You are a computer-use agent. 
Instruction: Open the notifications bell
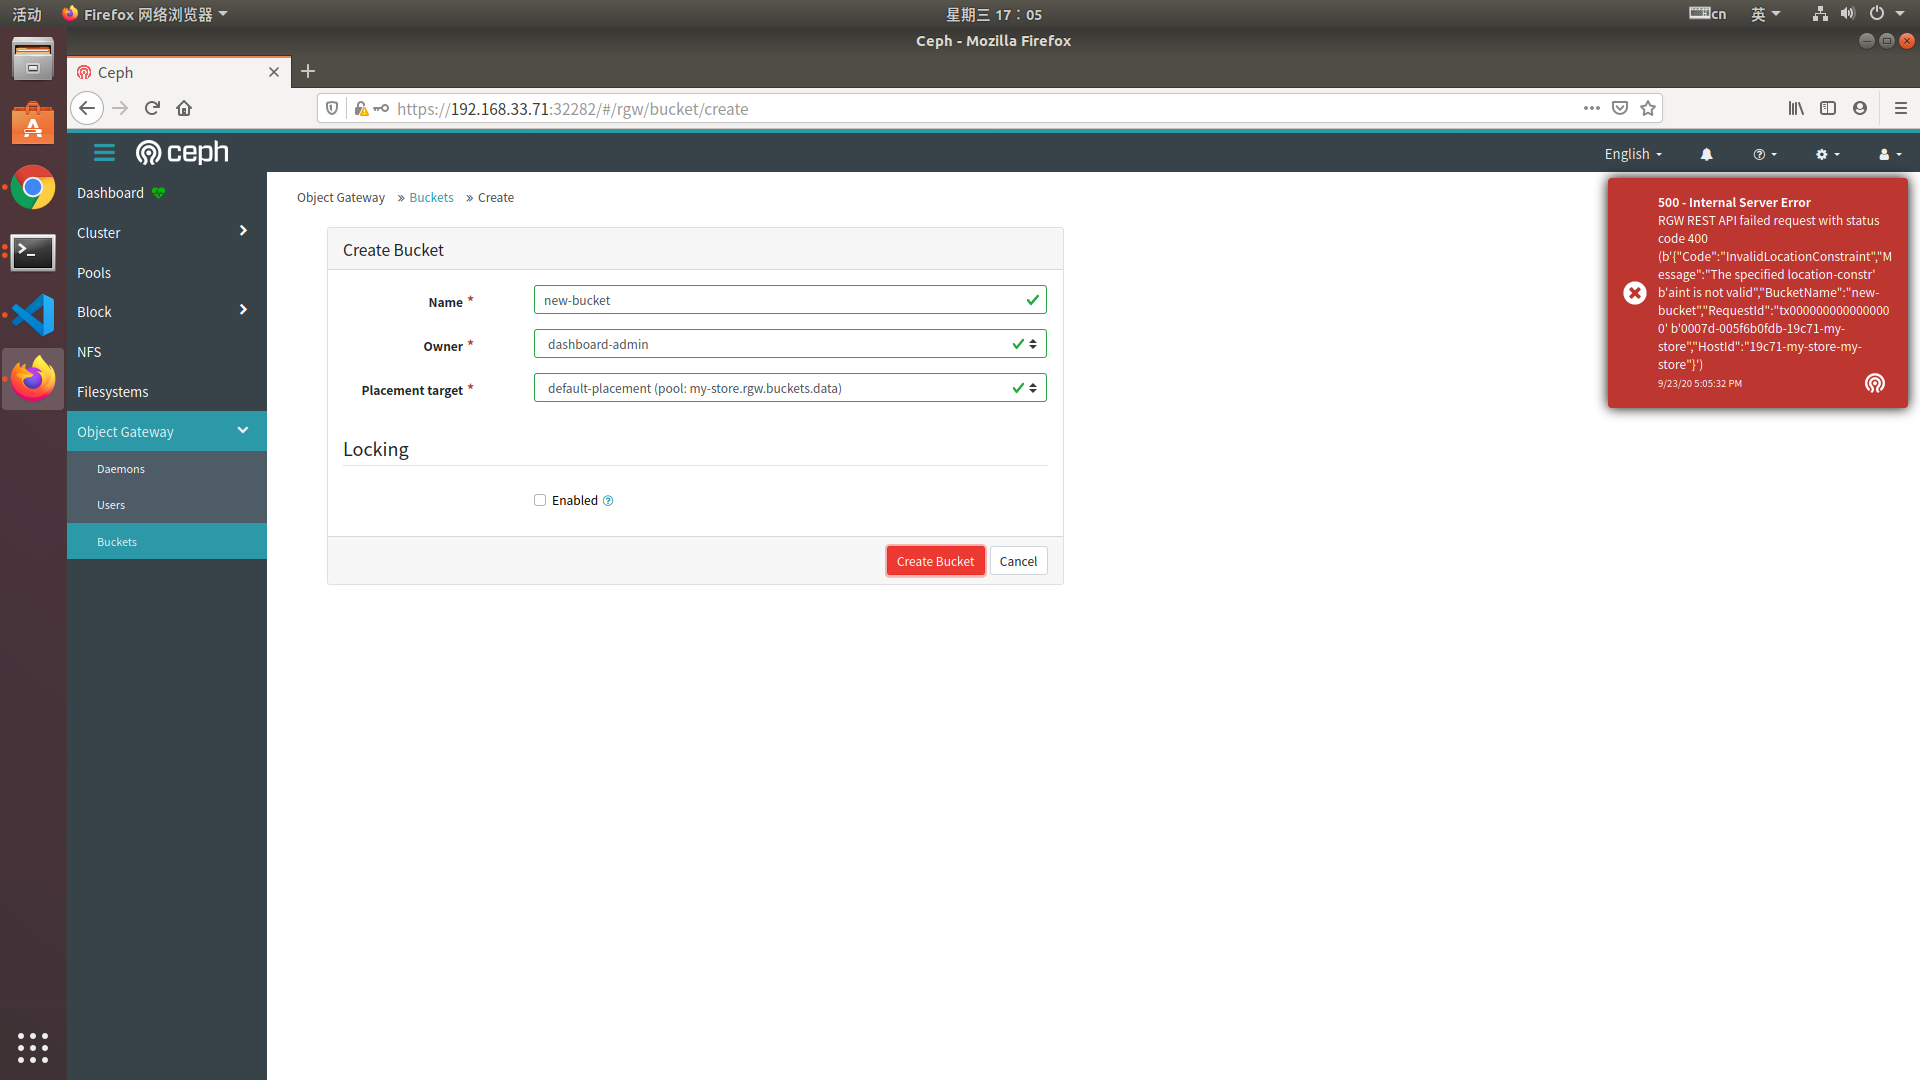click(1706, 154)
